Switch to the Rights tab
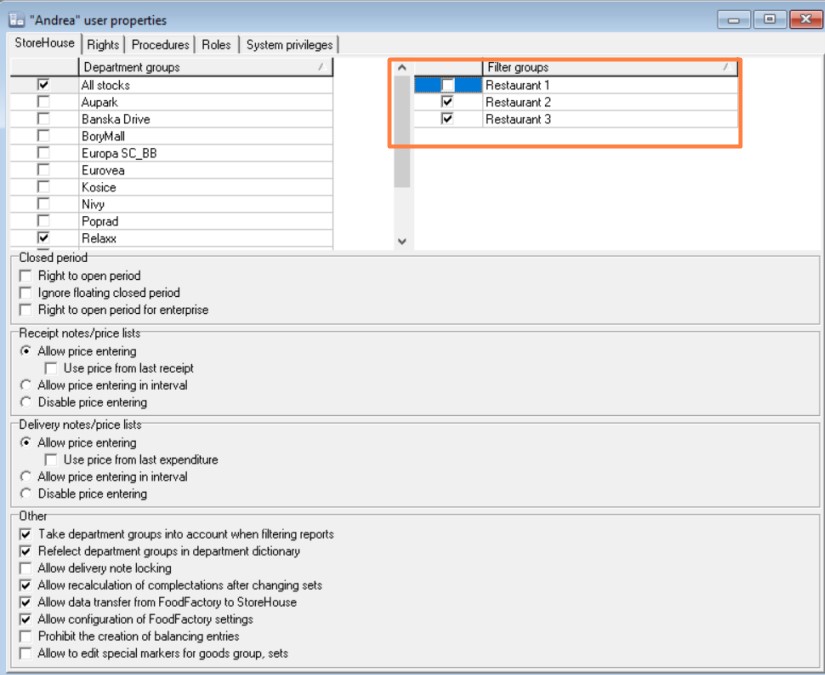Screen dimensions: 825x675 [x=103, y=45]
